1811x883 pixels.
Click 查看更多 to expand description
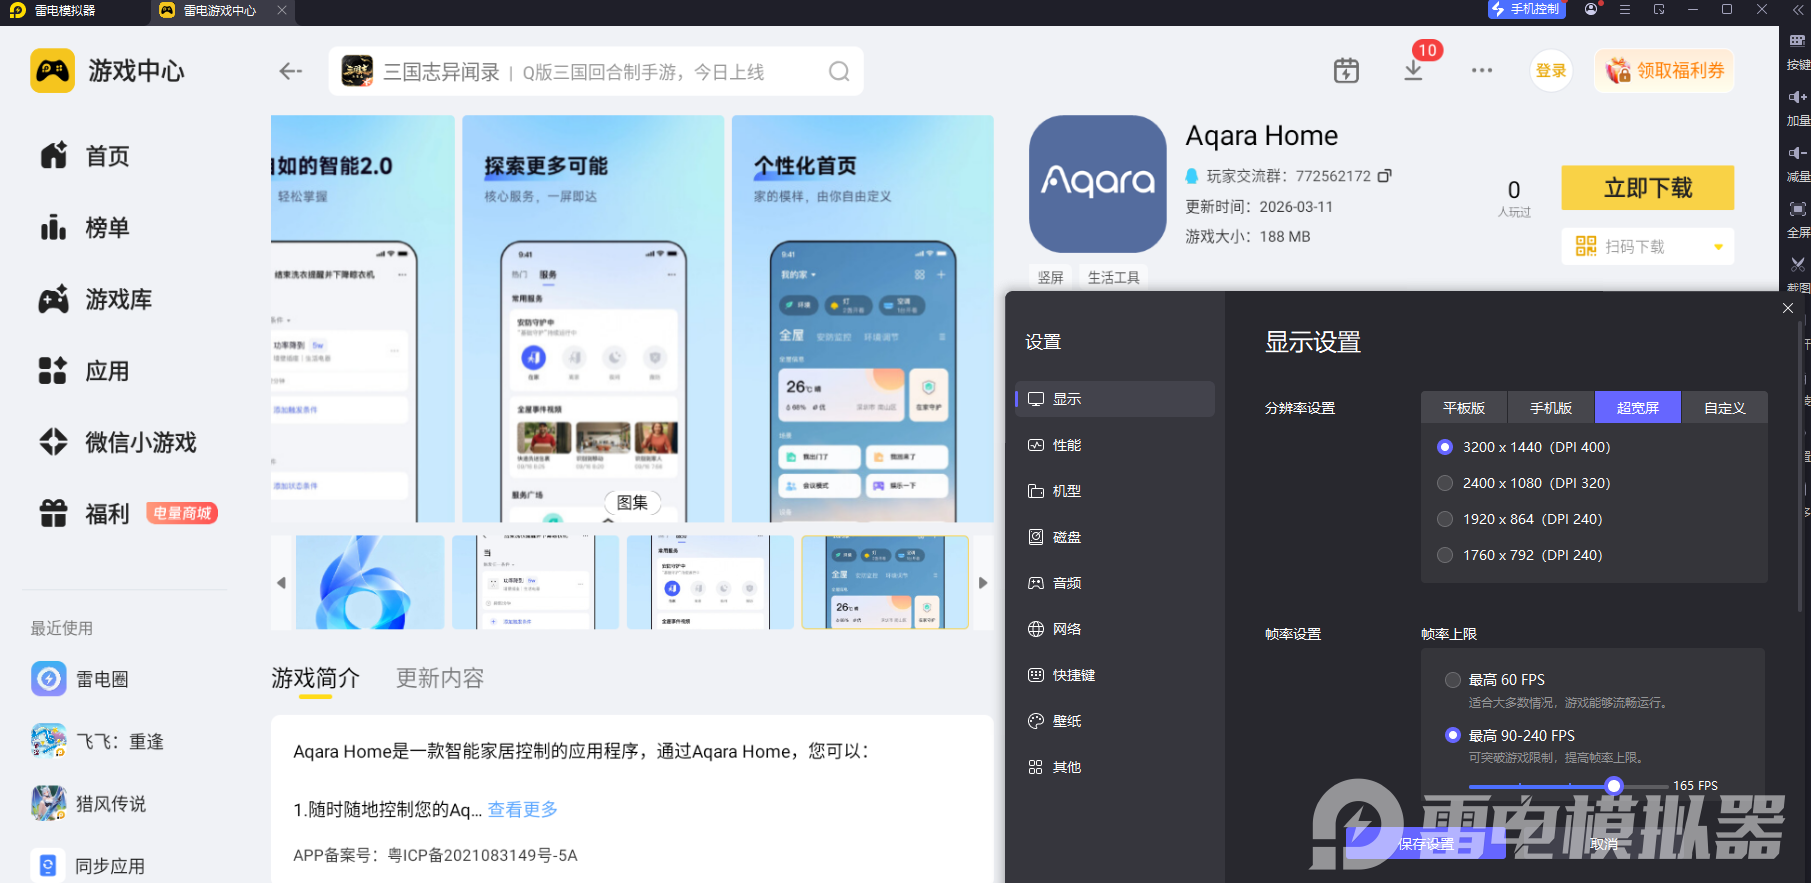(523, 809)
